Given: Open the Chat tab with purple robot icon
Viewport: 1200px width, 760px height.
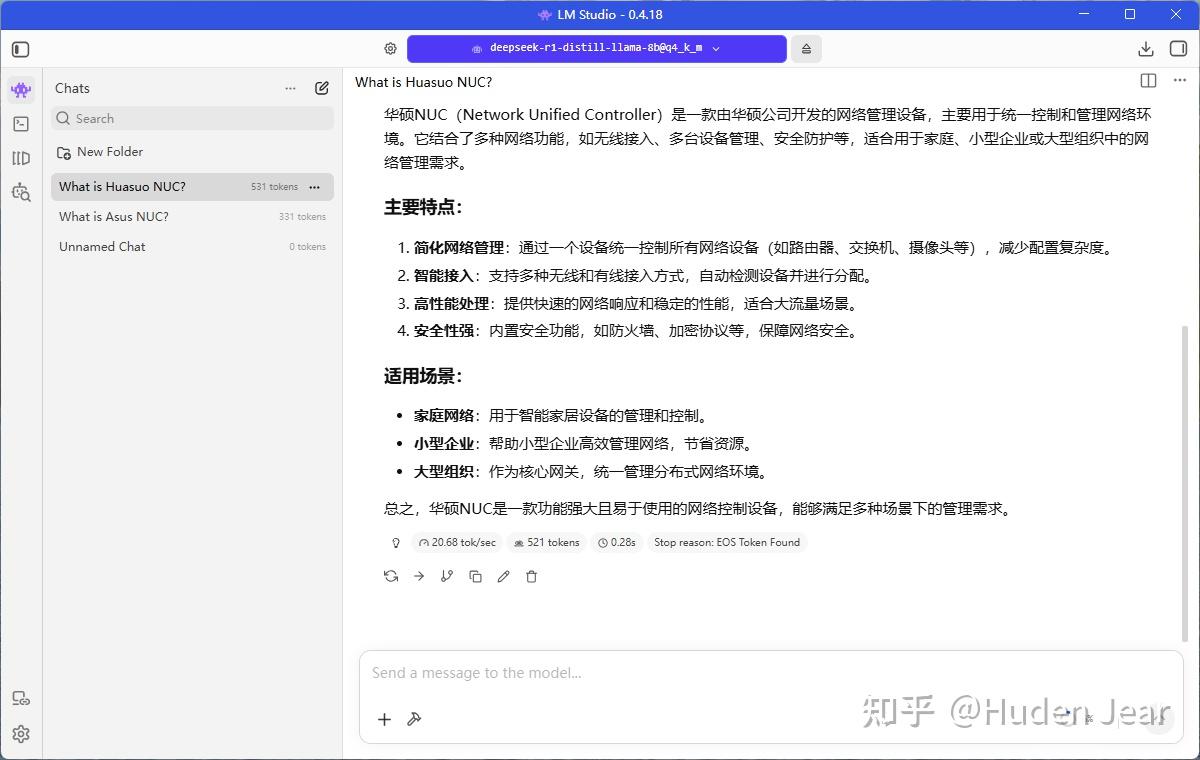Looking at the screenshot, I should click(x=21, y=90).
